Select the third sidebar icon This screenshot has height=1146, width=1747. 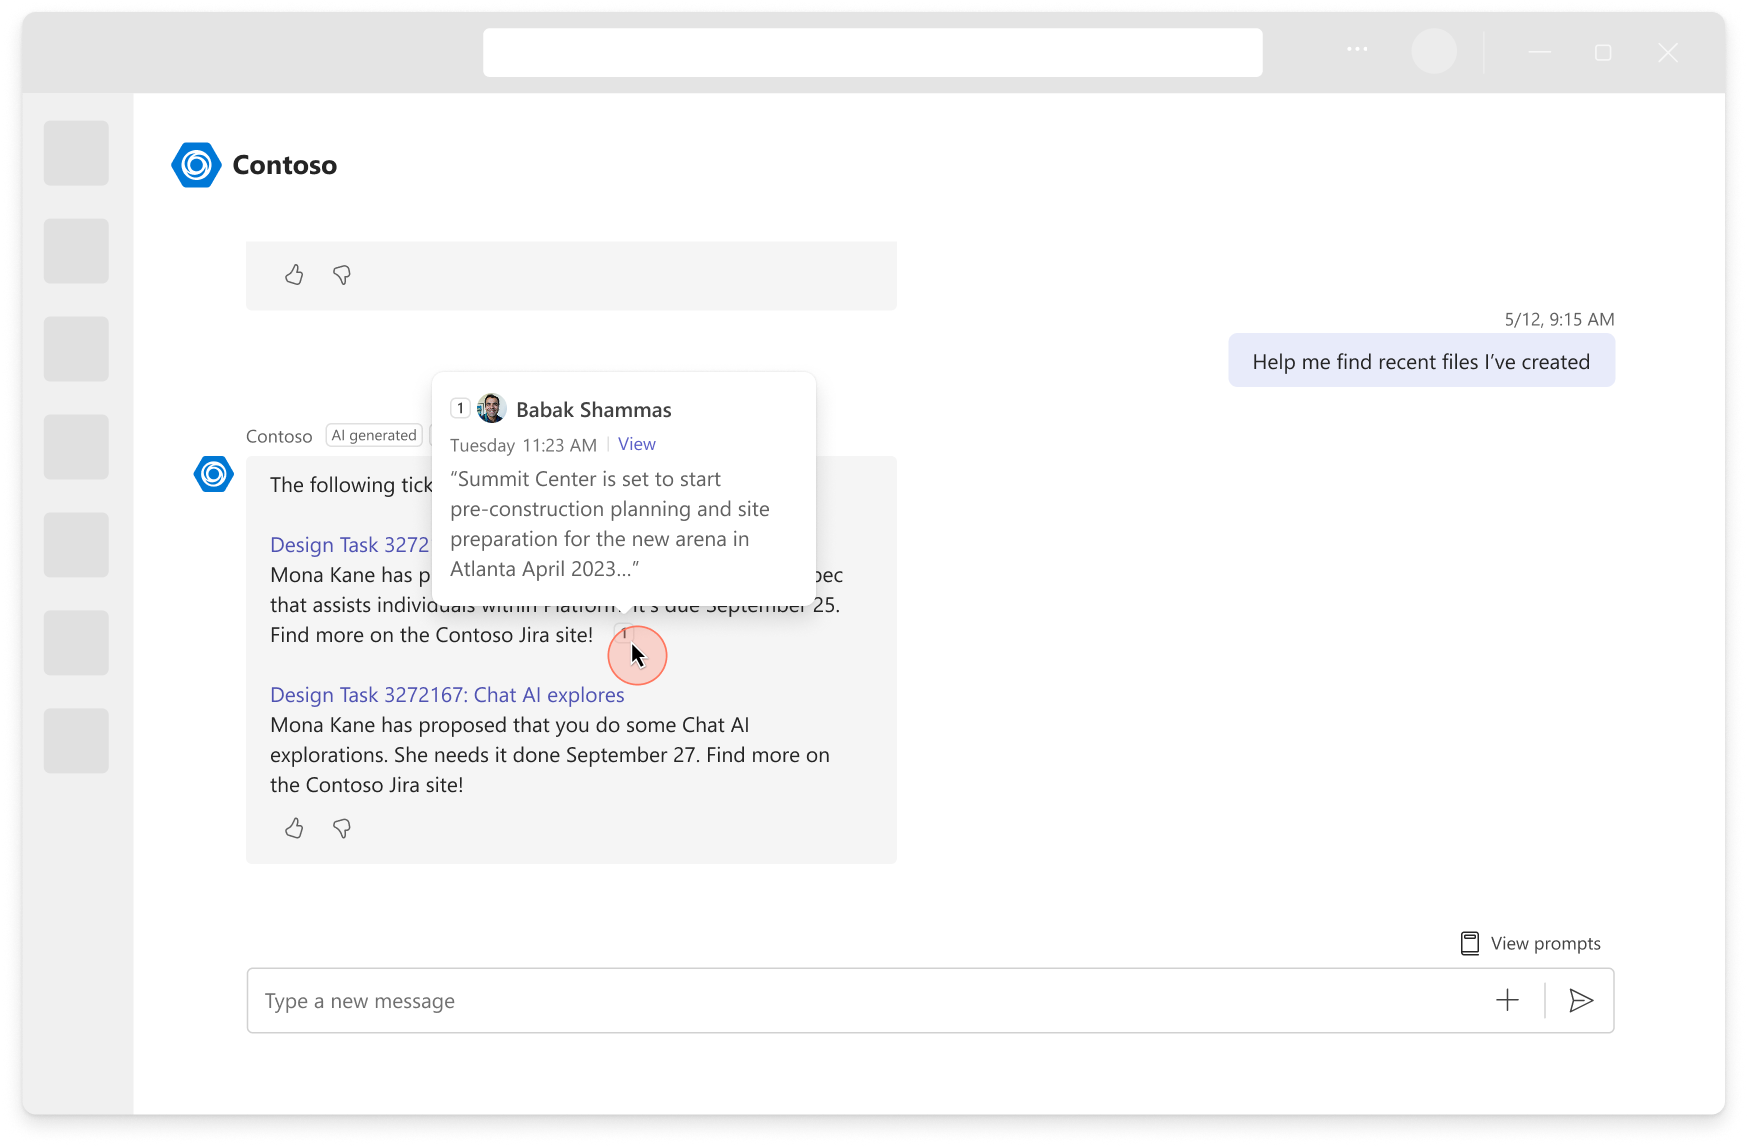76,349
